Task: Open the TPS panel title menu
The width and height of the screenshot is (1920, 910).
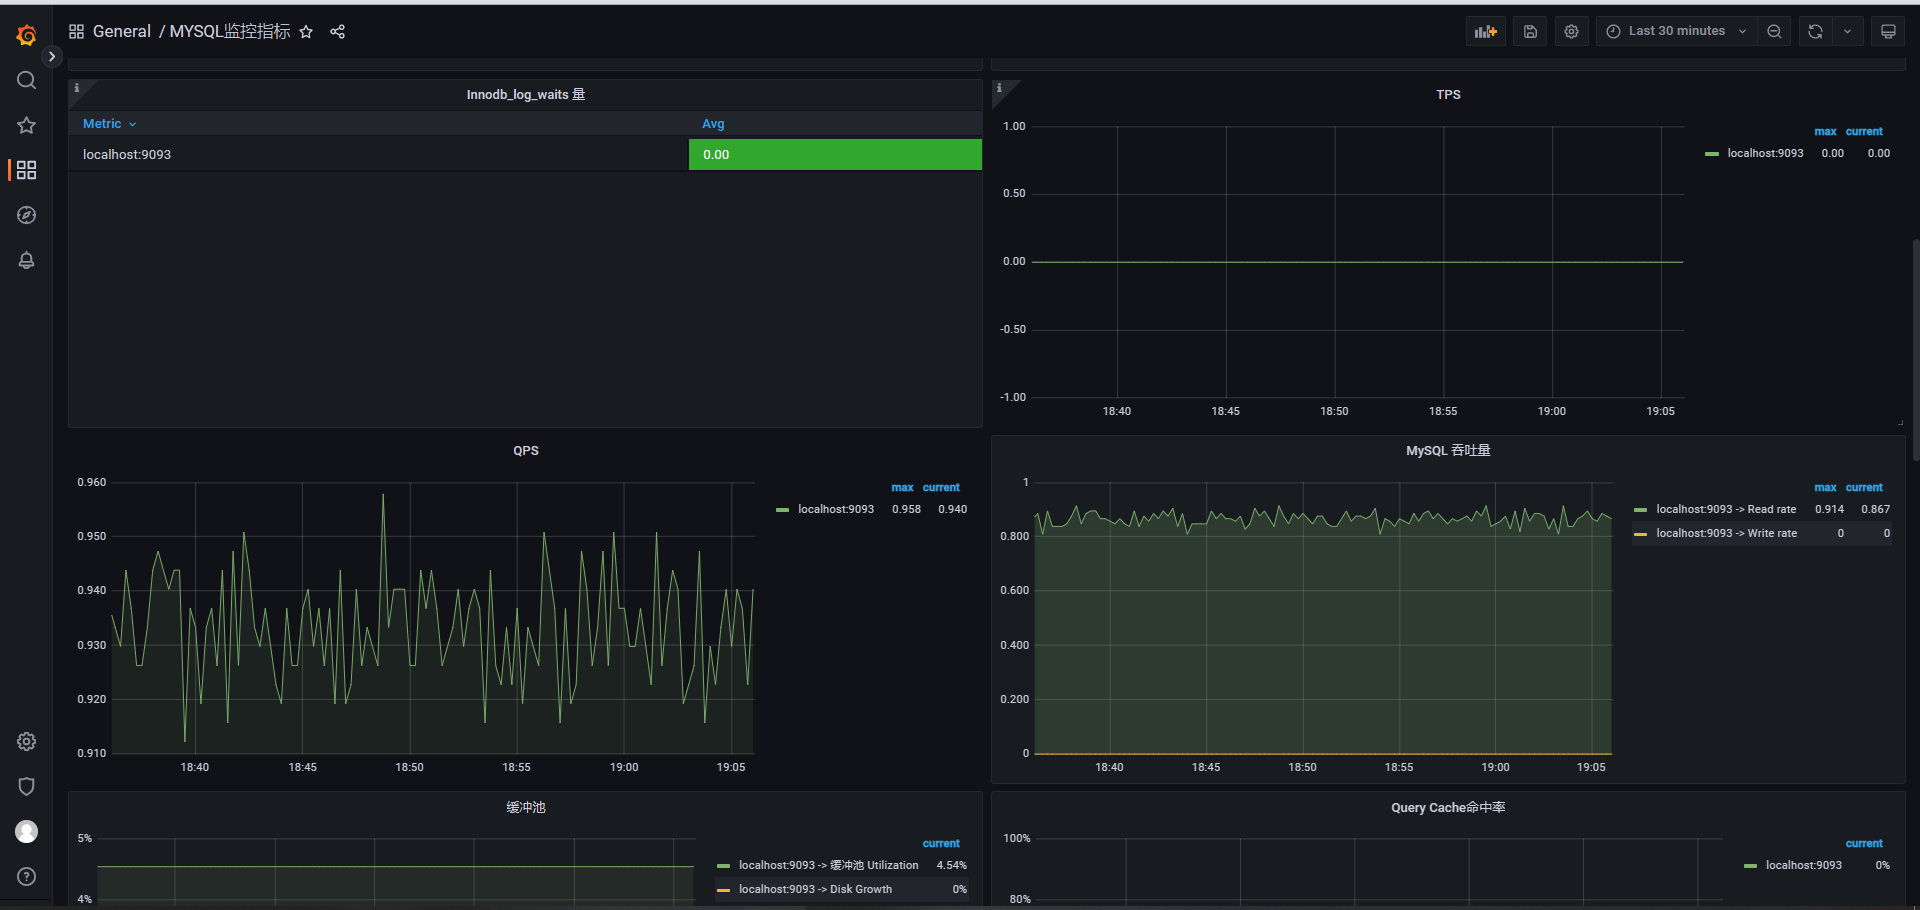Action: coord(1448,95)
